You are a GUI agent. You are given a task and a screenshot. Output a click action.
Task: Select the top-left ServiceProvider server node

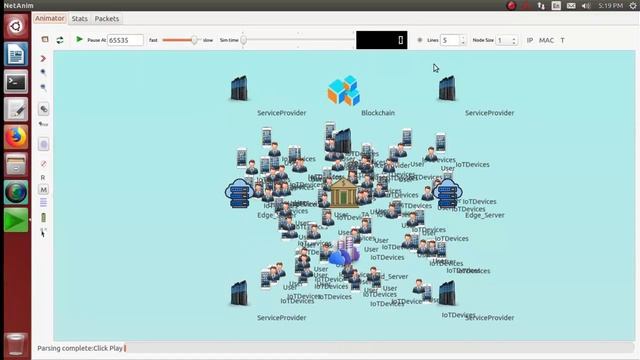[239, 88]
